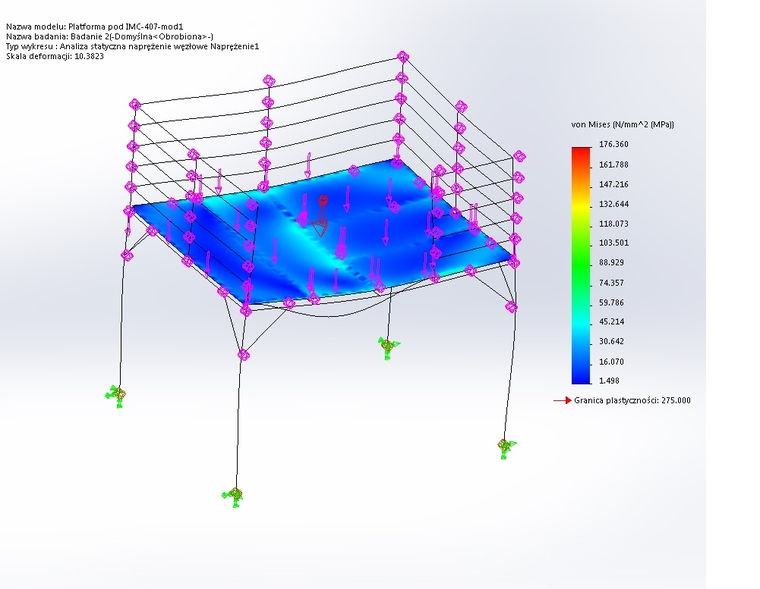The height and width of the screenshot is (589, 760).
Task: Click the legend value 16.070
Action: 612,362
